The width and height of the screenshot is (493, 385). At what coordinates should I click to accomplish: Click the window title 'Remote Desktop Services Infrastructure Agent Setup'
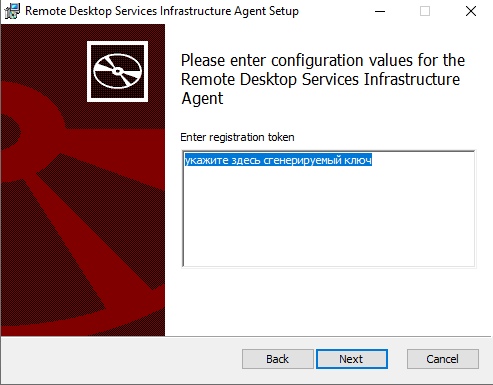tap(162, 11)
